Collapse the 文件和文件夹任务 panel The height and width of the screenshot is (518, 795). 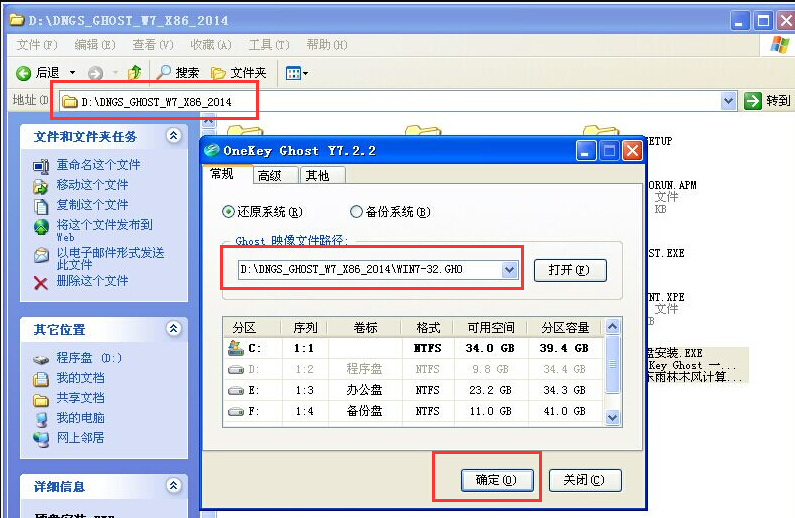pyautogui.click(x=173, y=135)
